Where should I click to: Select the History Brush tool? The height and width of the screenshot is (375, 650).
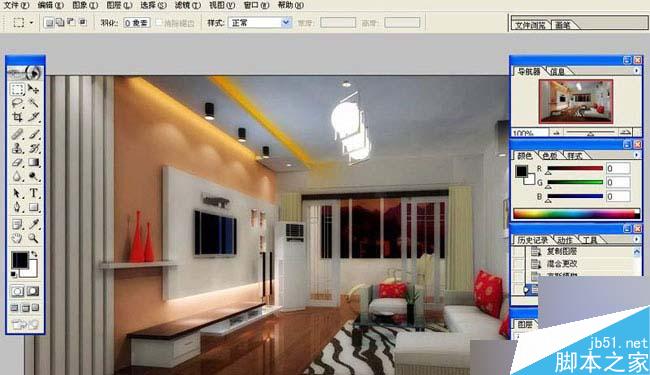pyautogui.click(x=33, y=148)
